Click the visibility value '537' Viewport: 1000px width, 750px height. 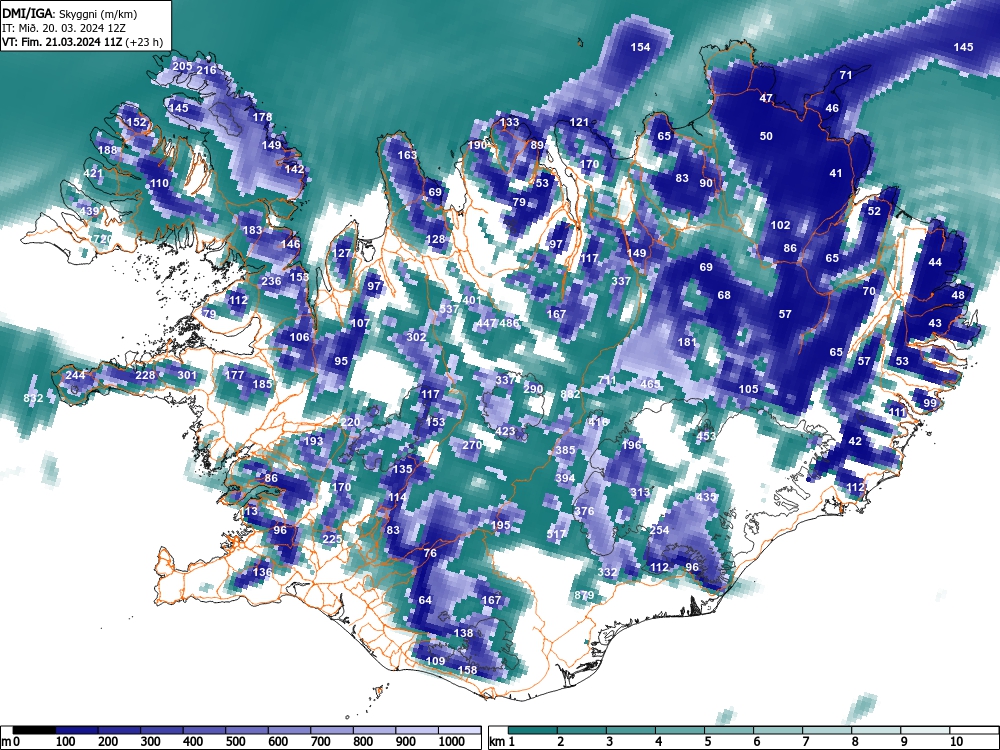(449, 309)
